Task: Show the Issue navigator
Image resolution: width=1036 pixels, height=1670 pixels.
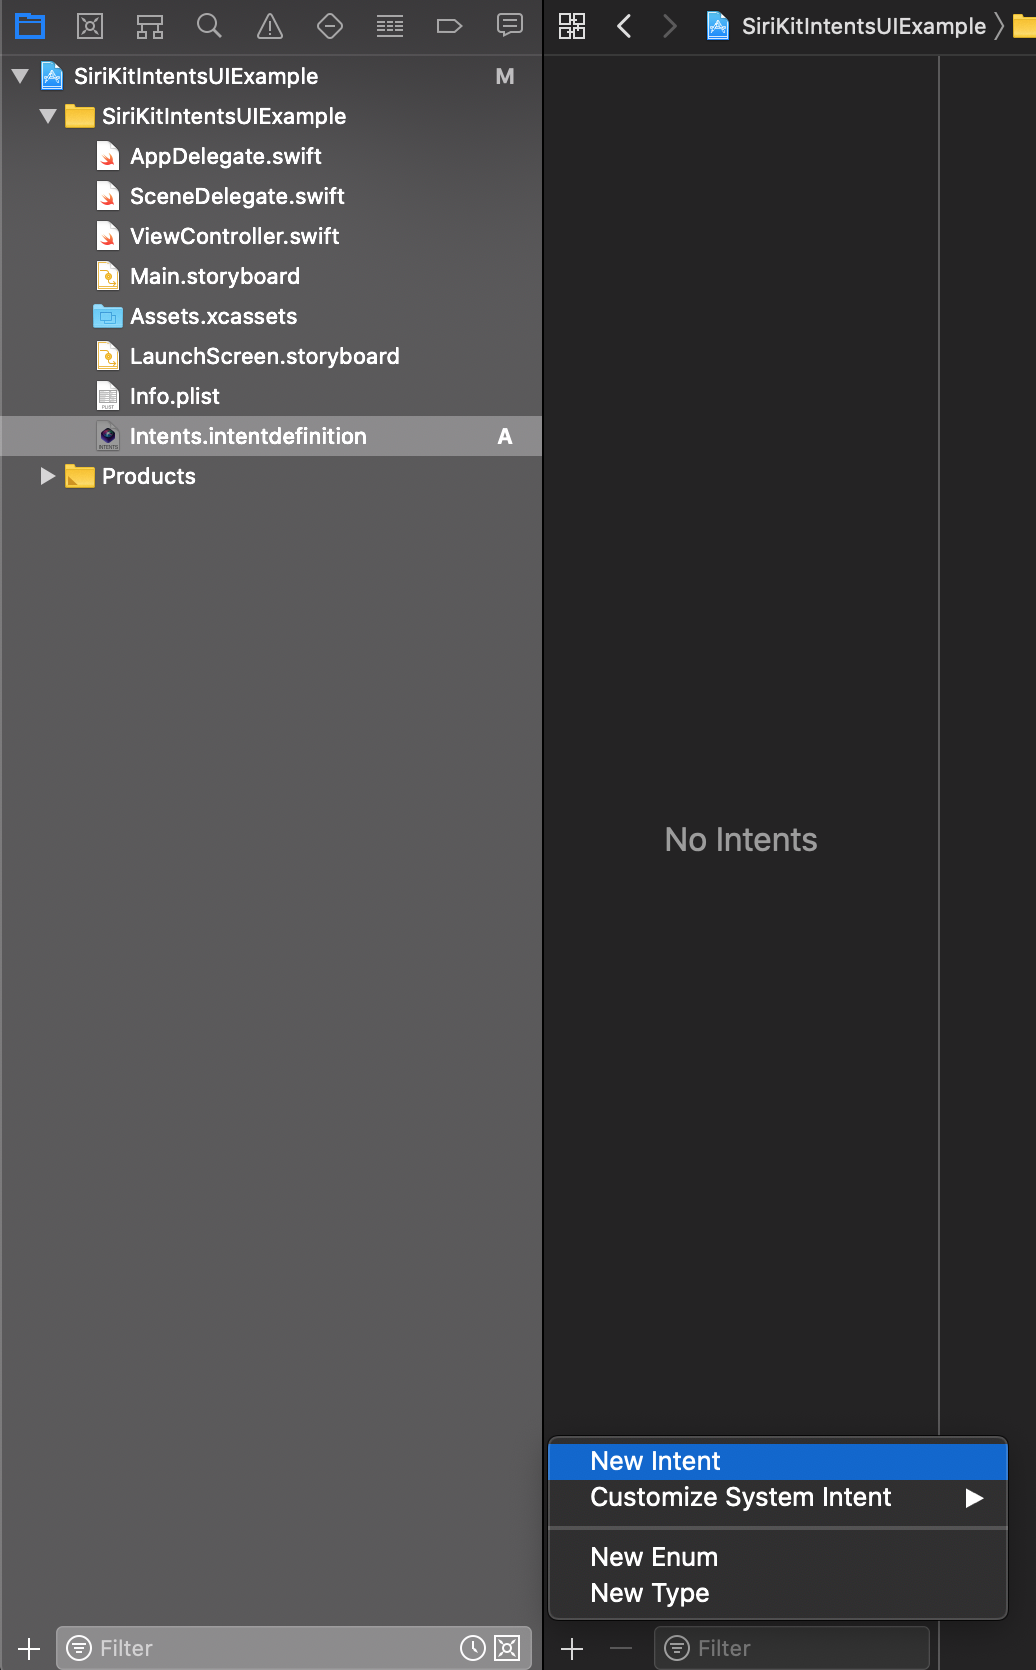Action: [x=270, y=26]
